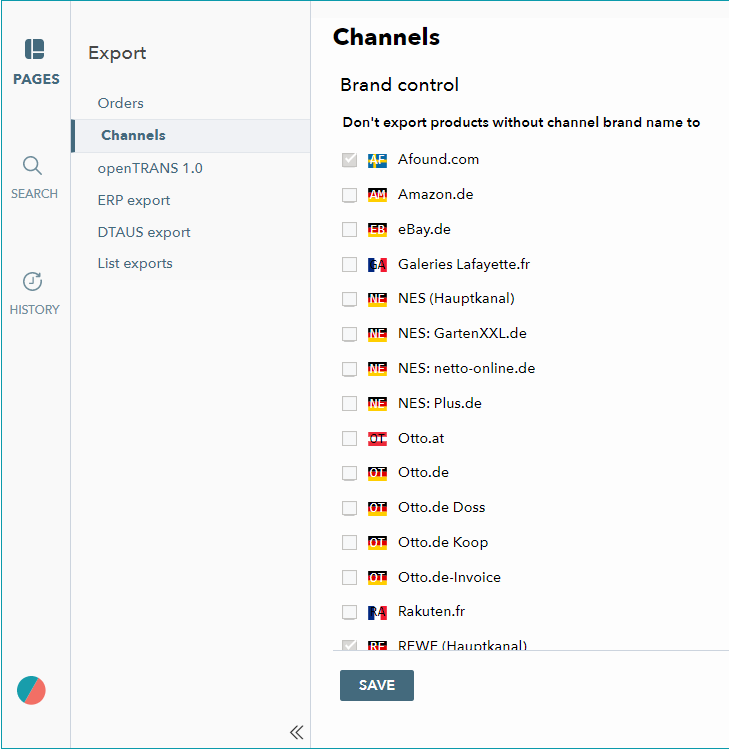Check the NES (Hauptkanal) checkbox
Screen dimensions: 729x749
point(349,299)
